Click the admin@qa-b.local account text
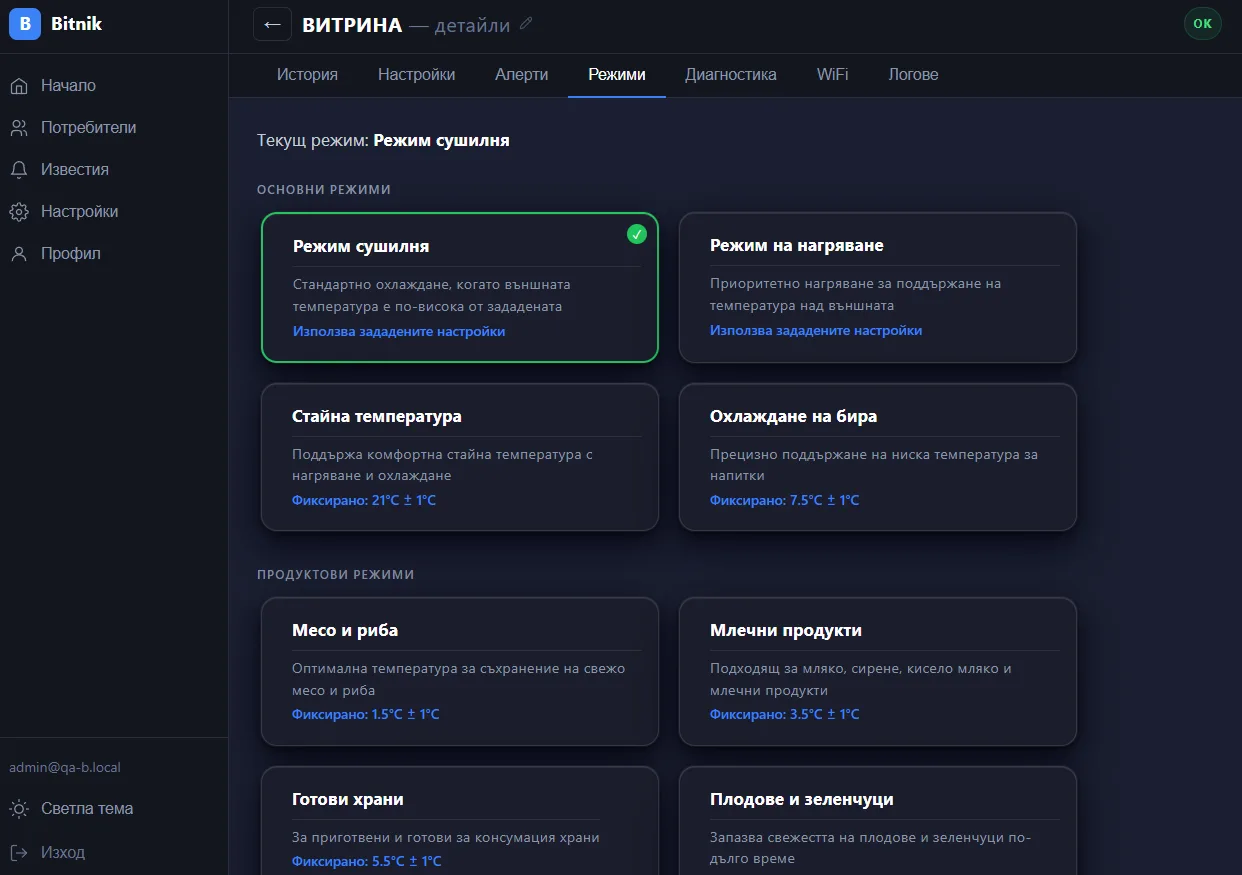1242x875 pixels. [x=65, y=768]
